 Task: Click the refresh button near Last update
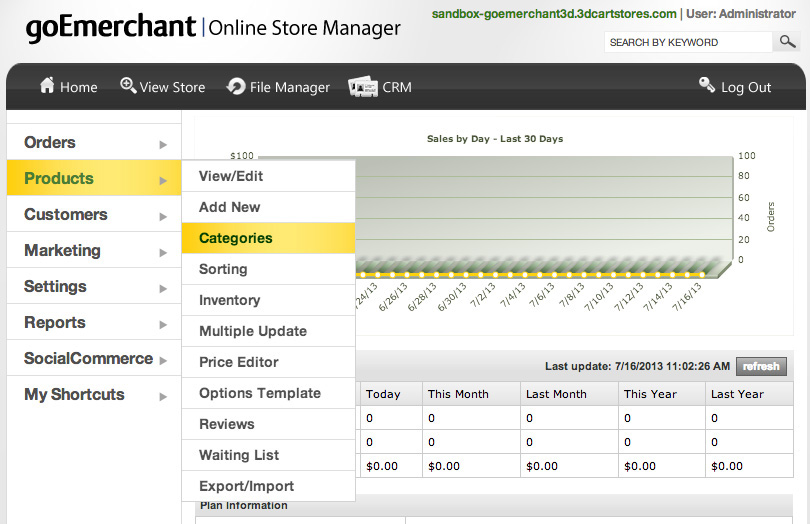coord(761,366)
